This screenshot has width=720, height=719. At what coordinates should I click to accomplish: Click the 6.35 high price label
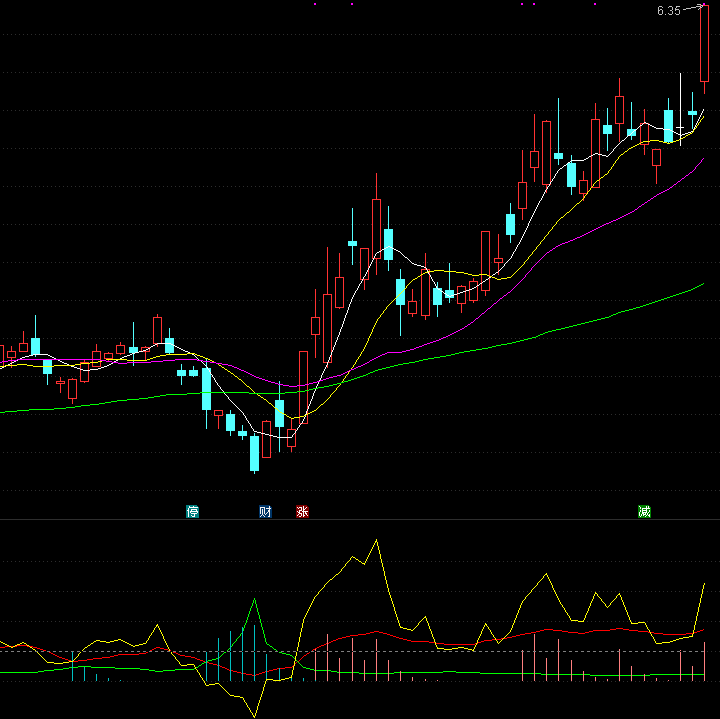[669, 11]
